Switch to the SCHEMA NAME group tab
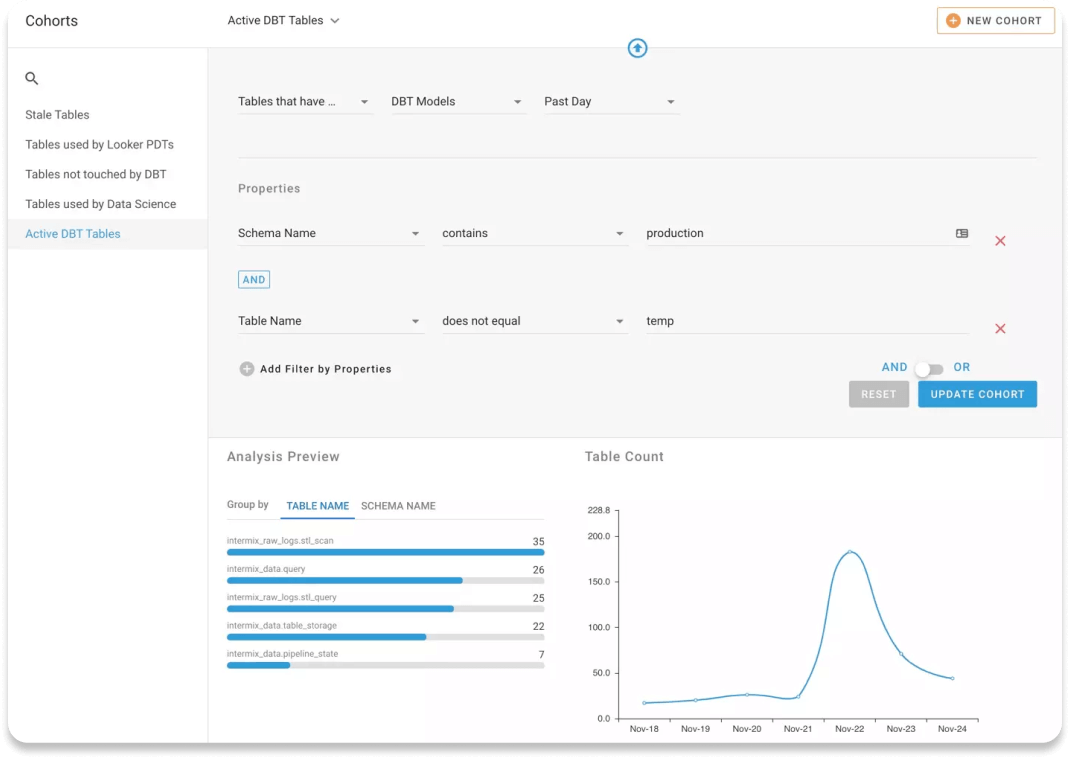 (x=398, y=506)
